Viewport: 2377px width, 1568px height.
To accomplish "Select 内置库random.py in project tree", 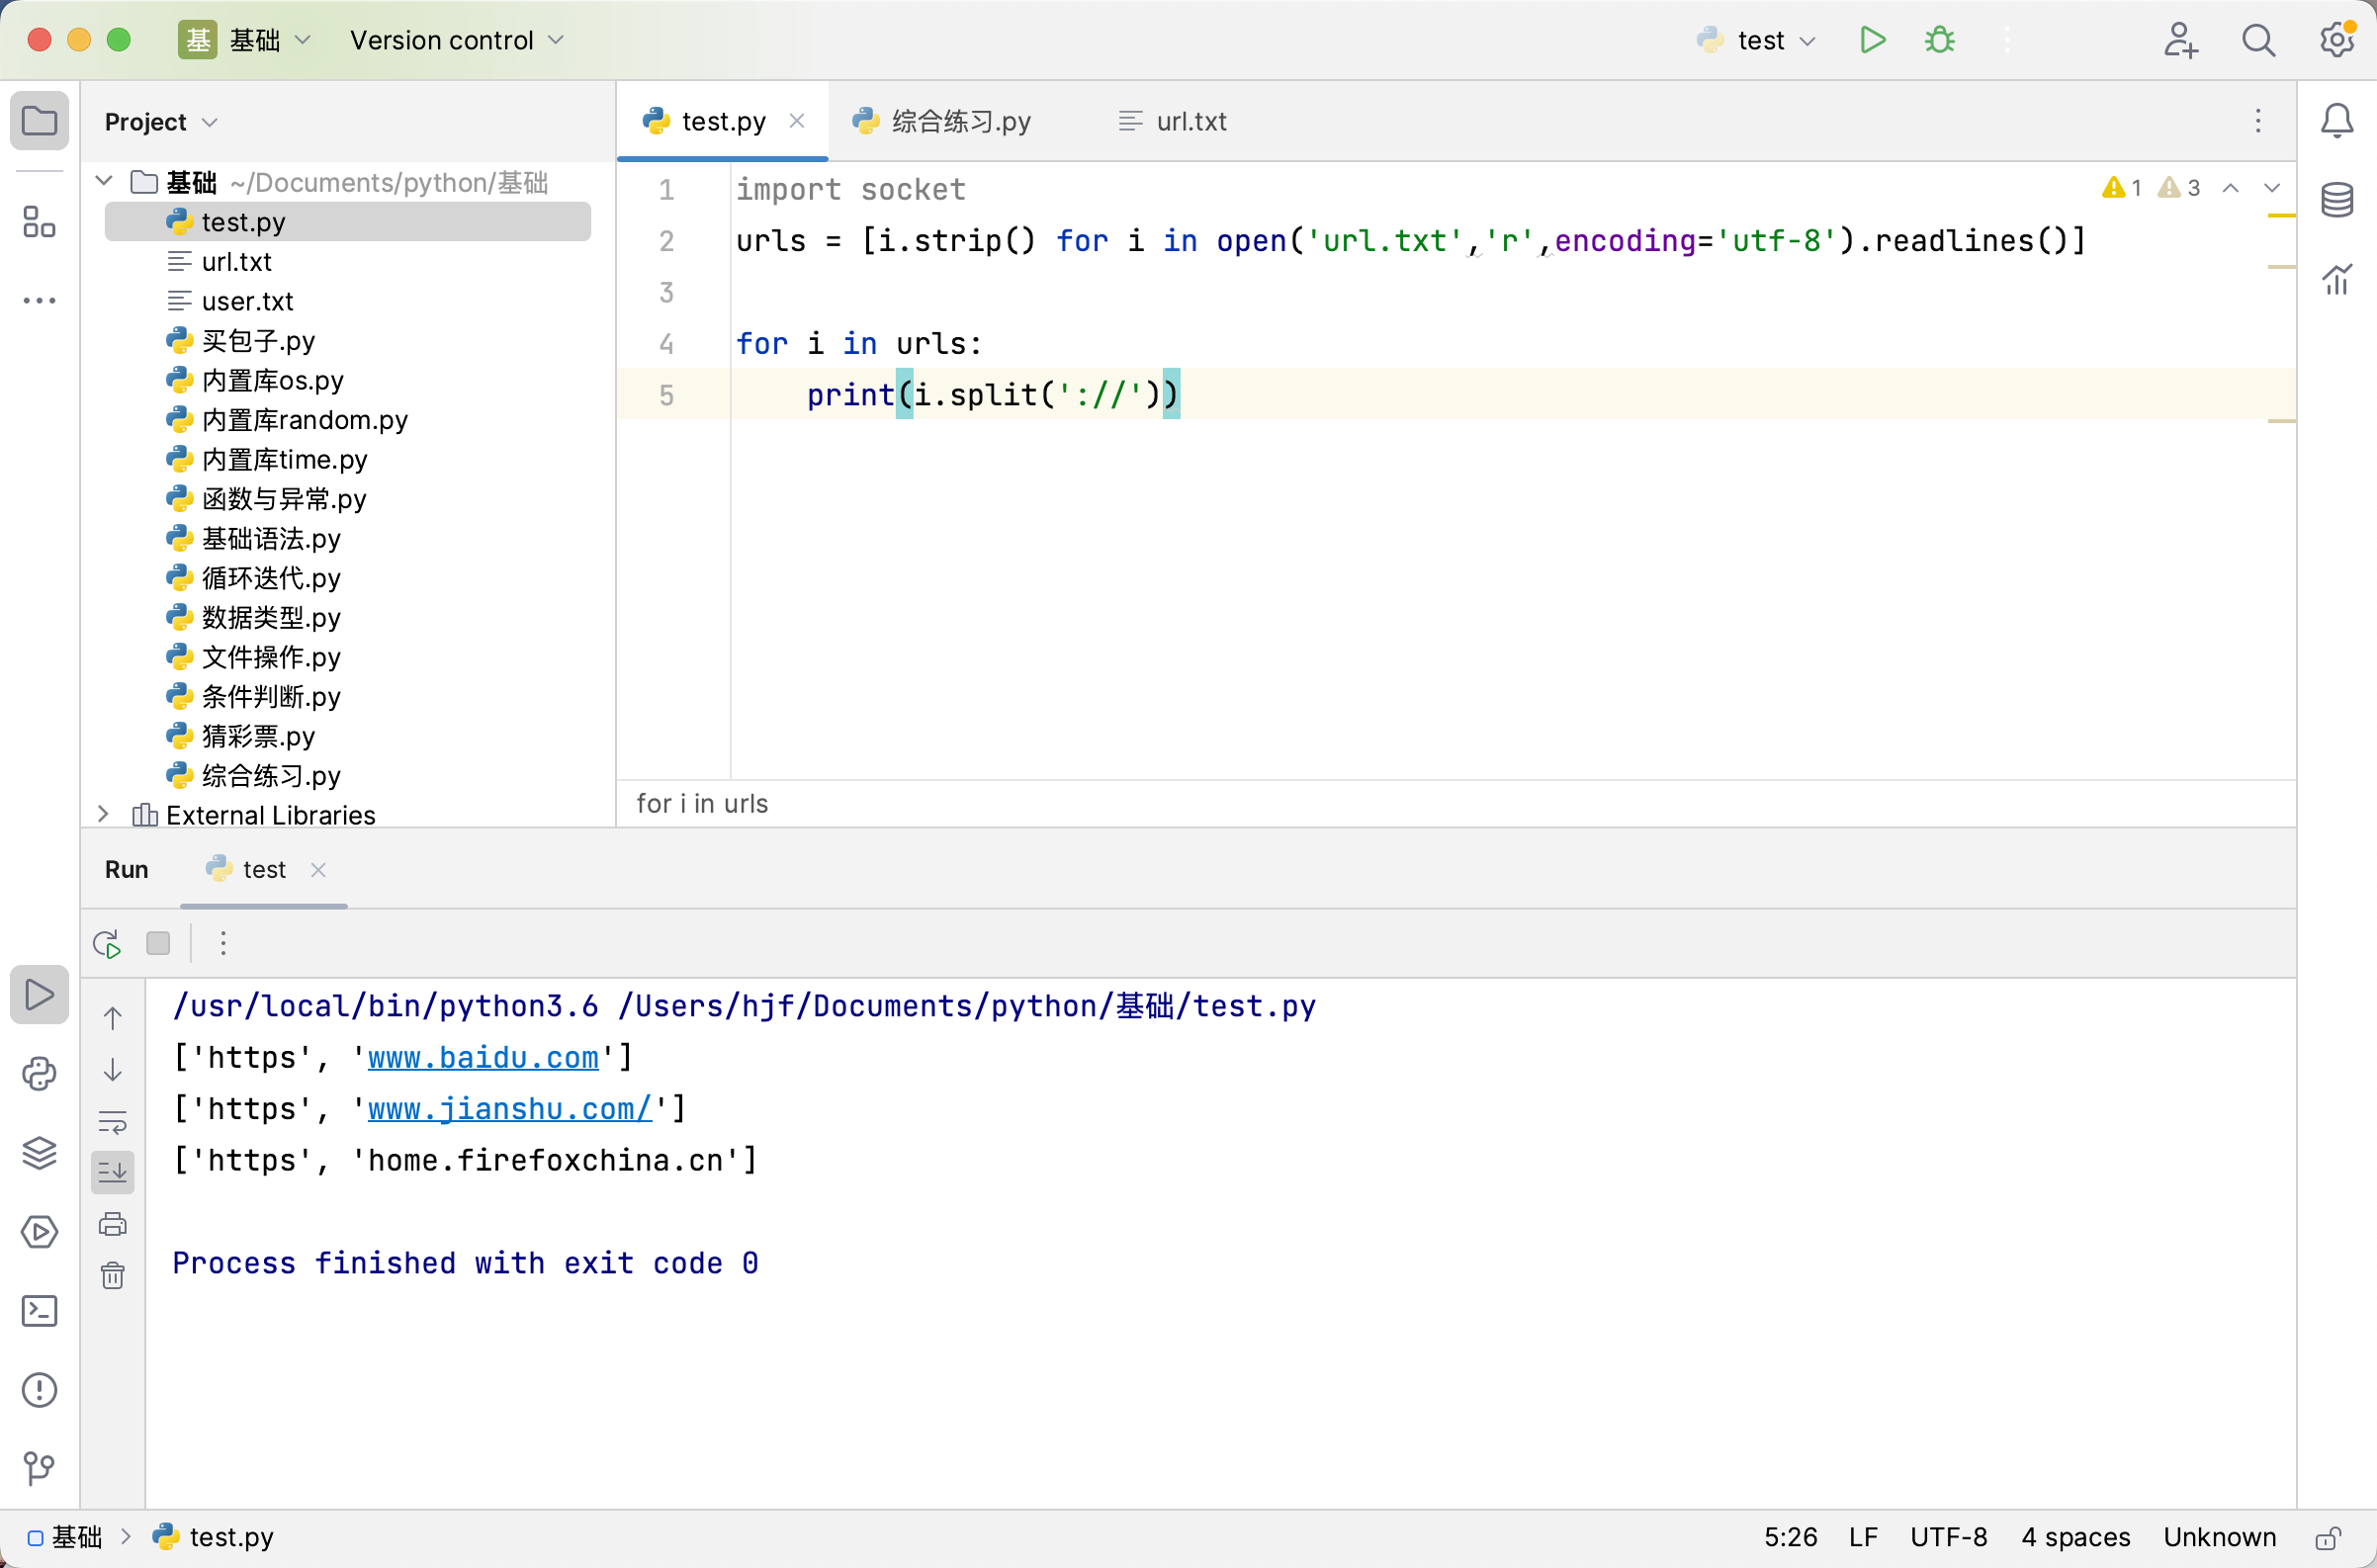I will click(x=347, y=419).
